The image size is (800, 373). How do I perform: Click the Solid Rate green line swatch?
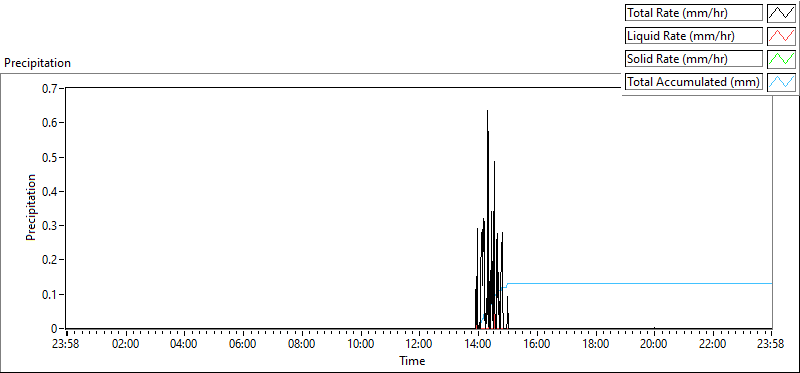(x=782, y=59)
